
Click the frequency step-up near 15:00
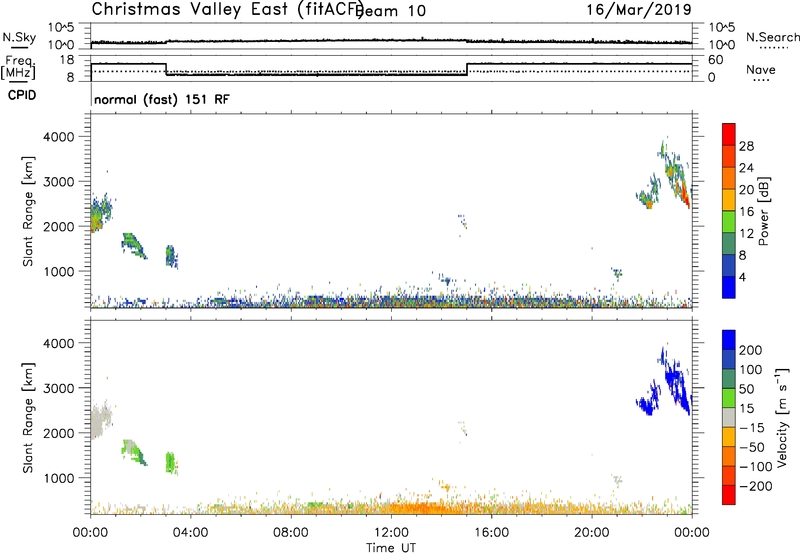(x=467, y=69)
